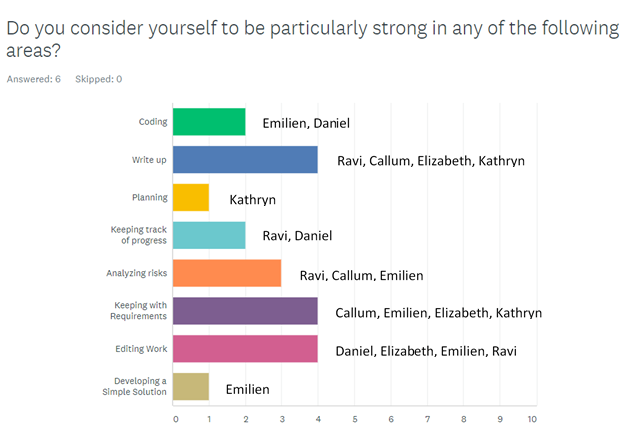
Task: Select the blue Write up bar
Action: click(x=245, y=160)
